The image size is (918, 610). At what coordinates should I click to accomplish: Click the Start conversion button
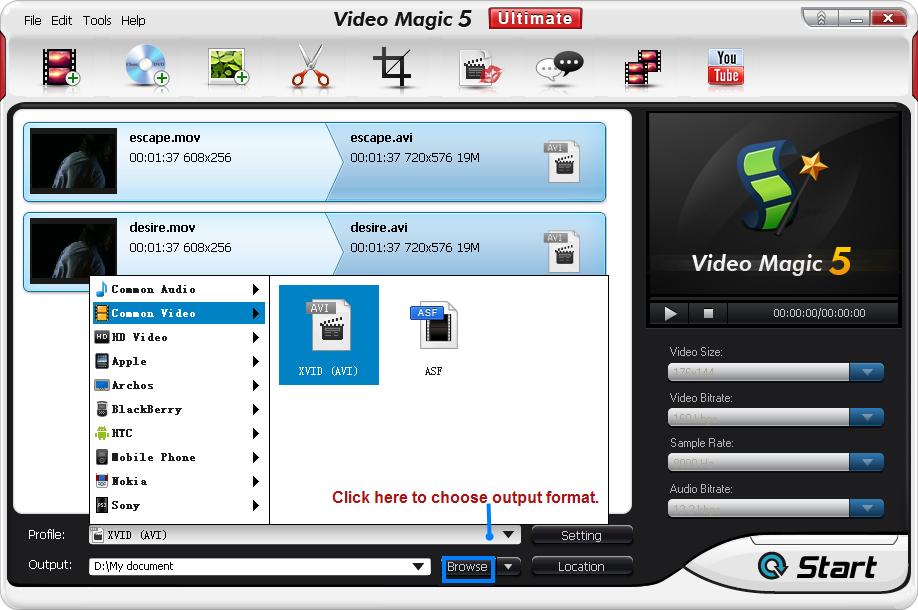[x=818, y=566]
